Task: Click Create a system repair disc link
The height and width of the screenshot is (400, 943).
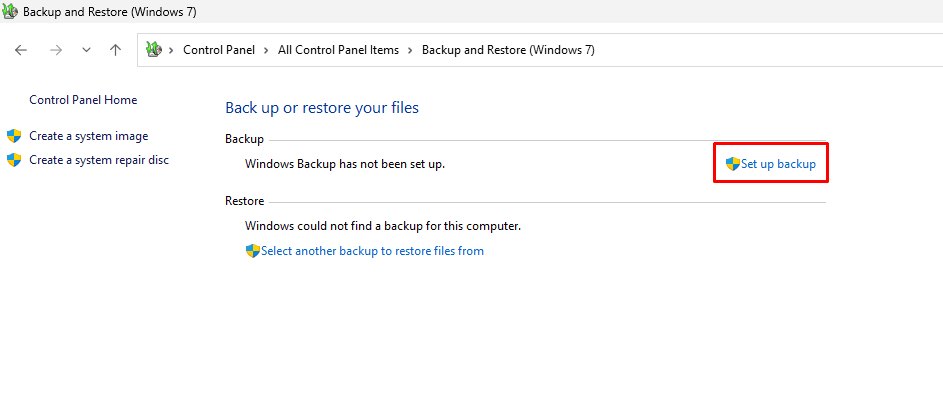Action: tap(99, 160)
